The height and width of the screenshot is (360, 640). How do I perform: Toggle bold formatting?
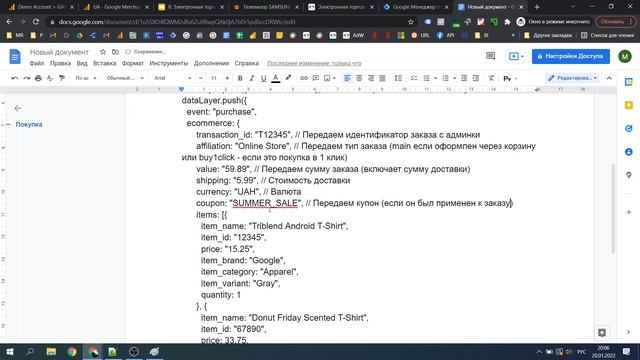tap(240, 78)
